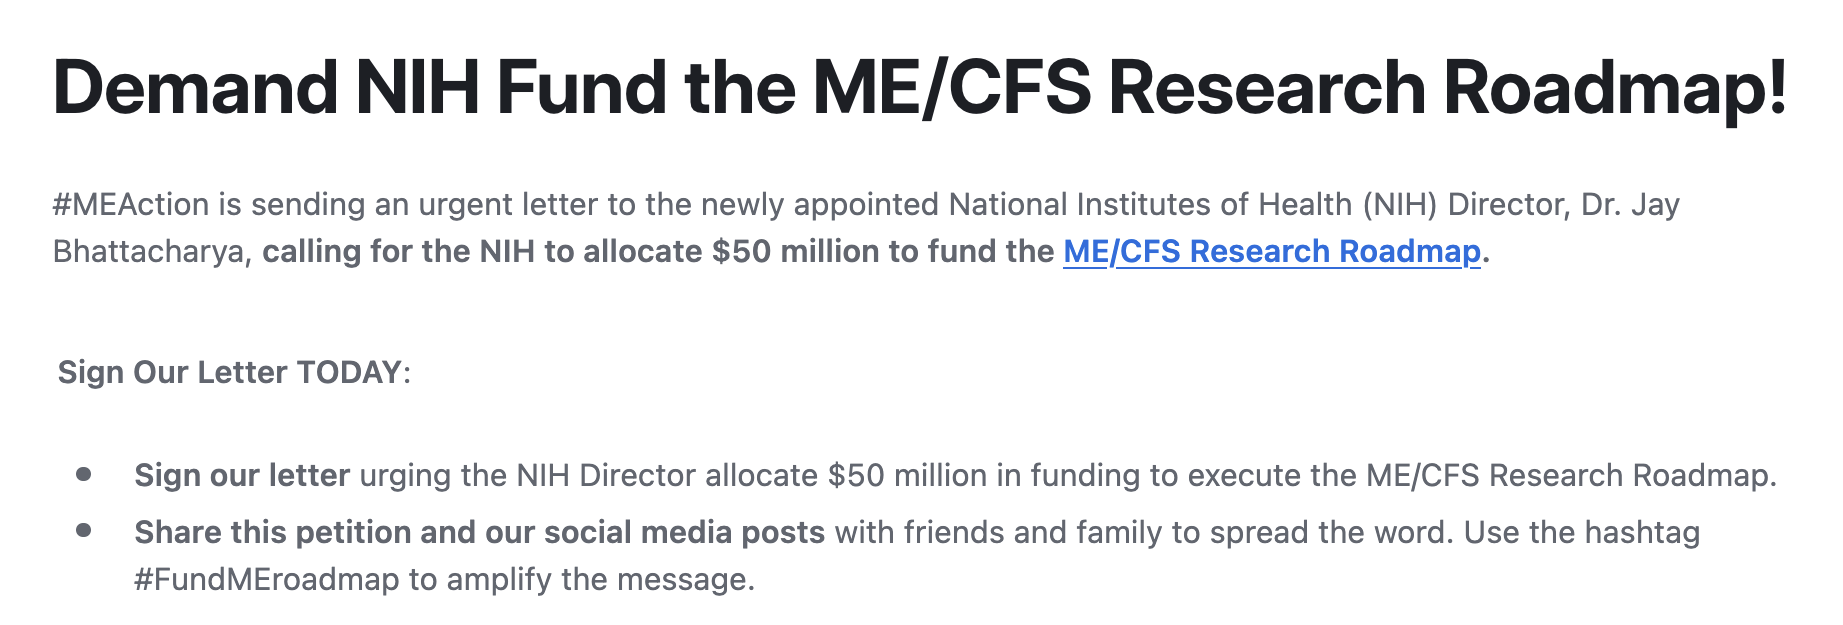The image size is (1843, 625).
Task: Click the word "Demand" in the page heading
Action: click(195, 88)
